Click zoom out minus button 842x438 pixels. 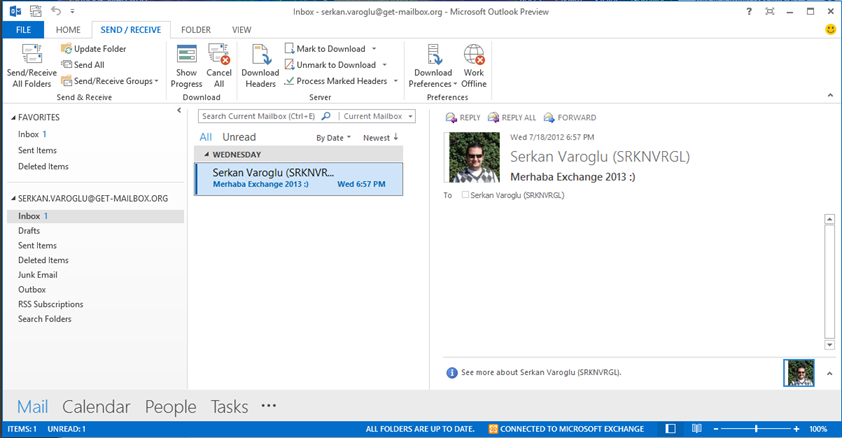point(716,429)
